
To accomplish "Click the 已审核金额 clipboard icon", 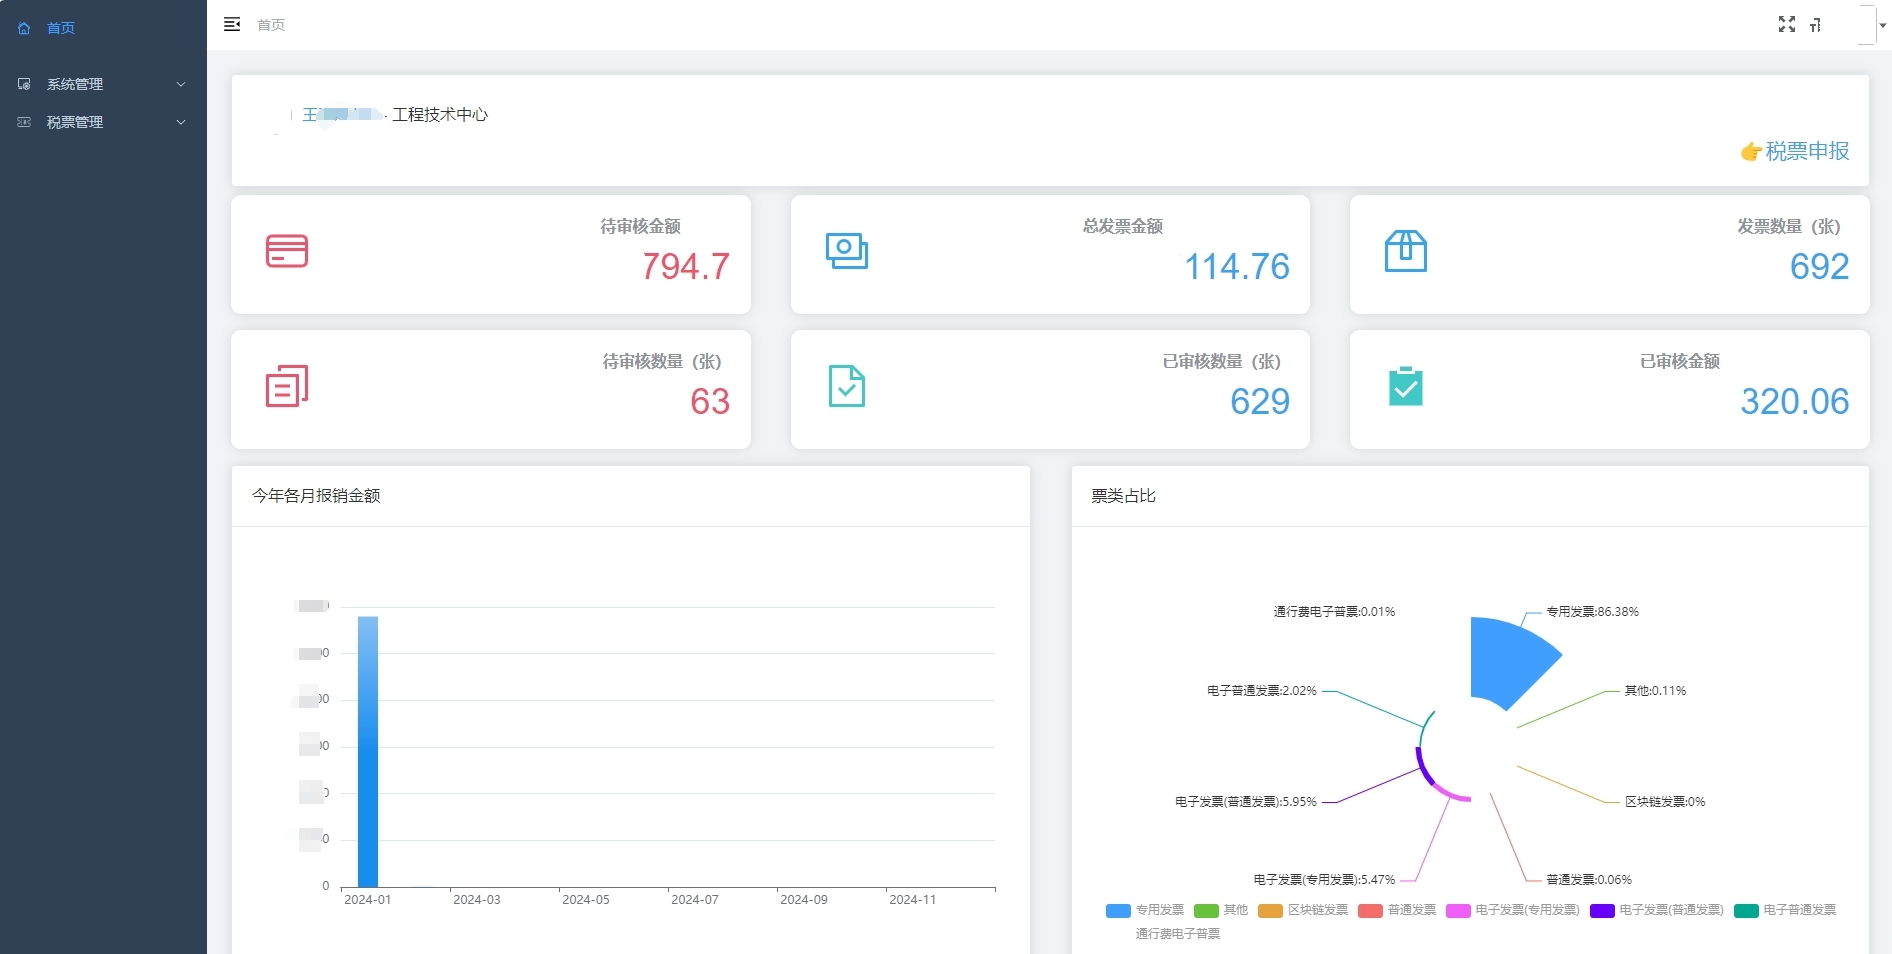I will tap(1406, 386).
